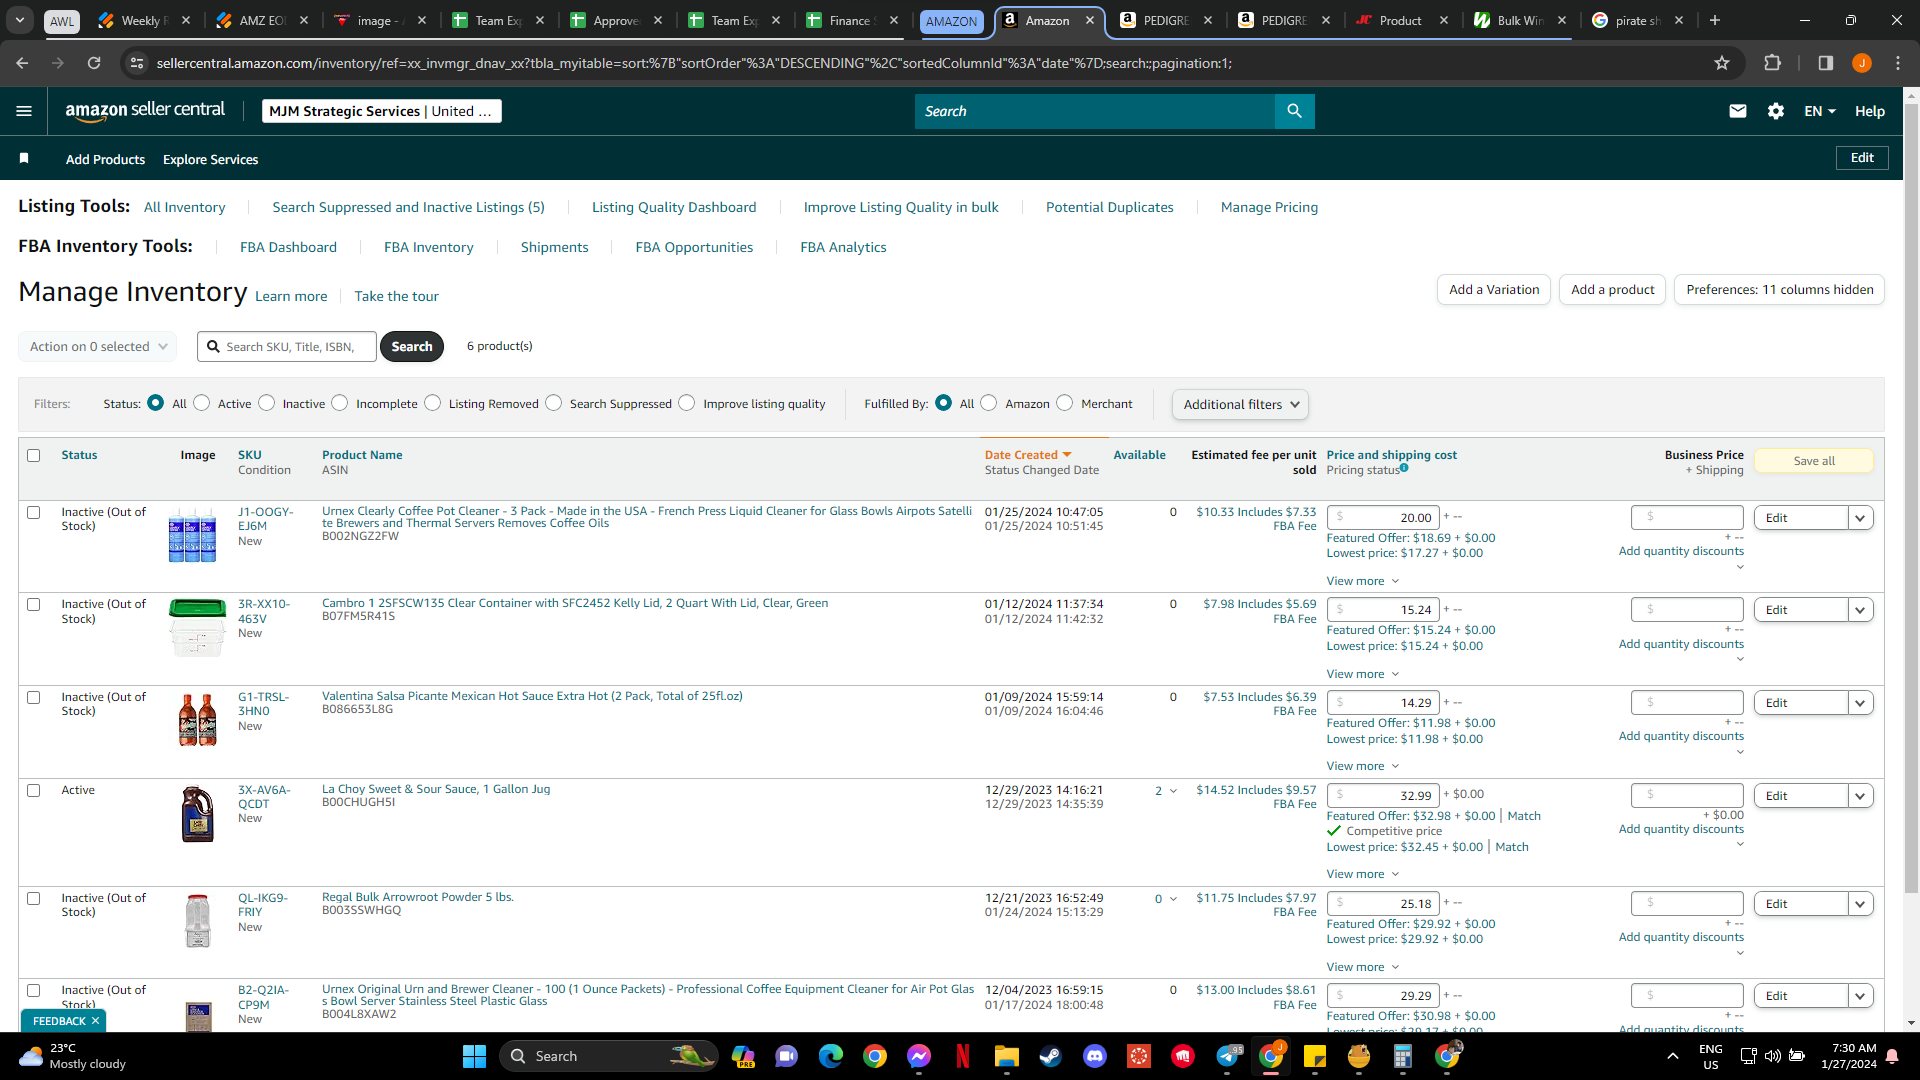Open the Seller Central hamburger menu
The width and height of the screenshot is (1920, 1080).
24,111
